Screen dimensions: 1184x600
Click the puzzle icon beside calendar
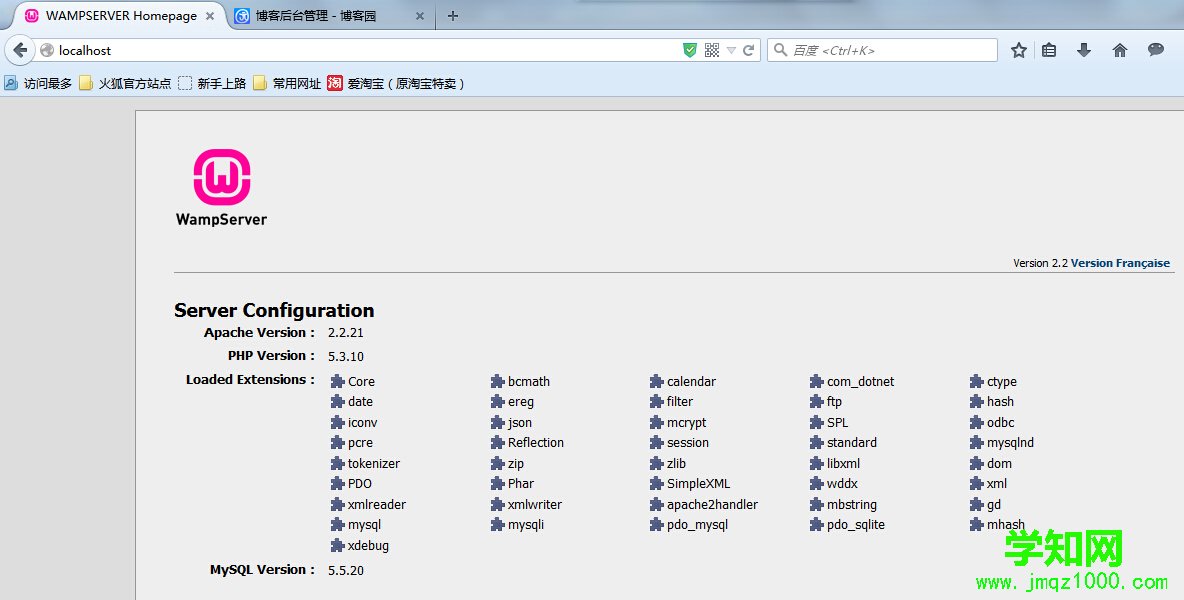[x=657, y=381]
